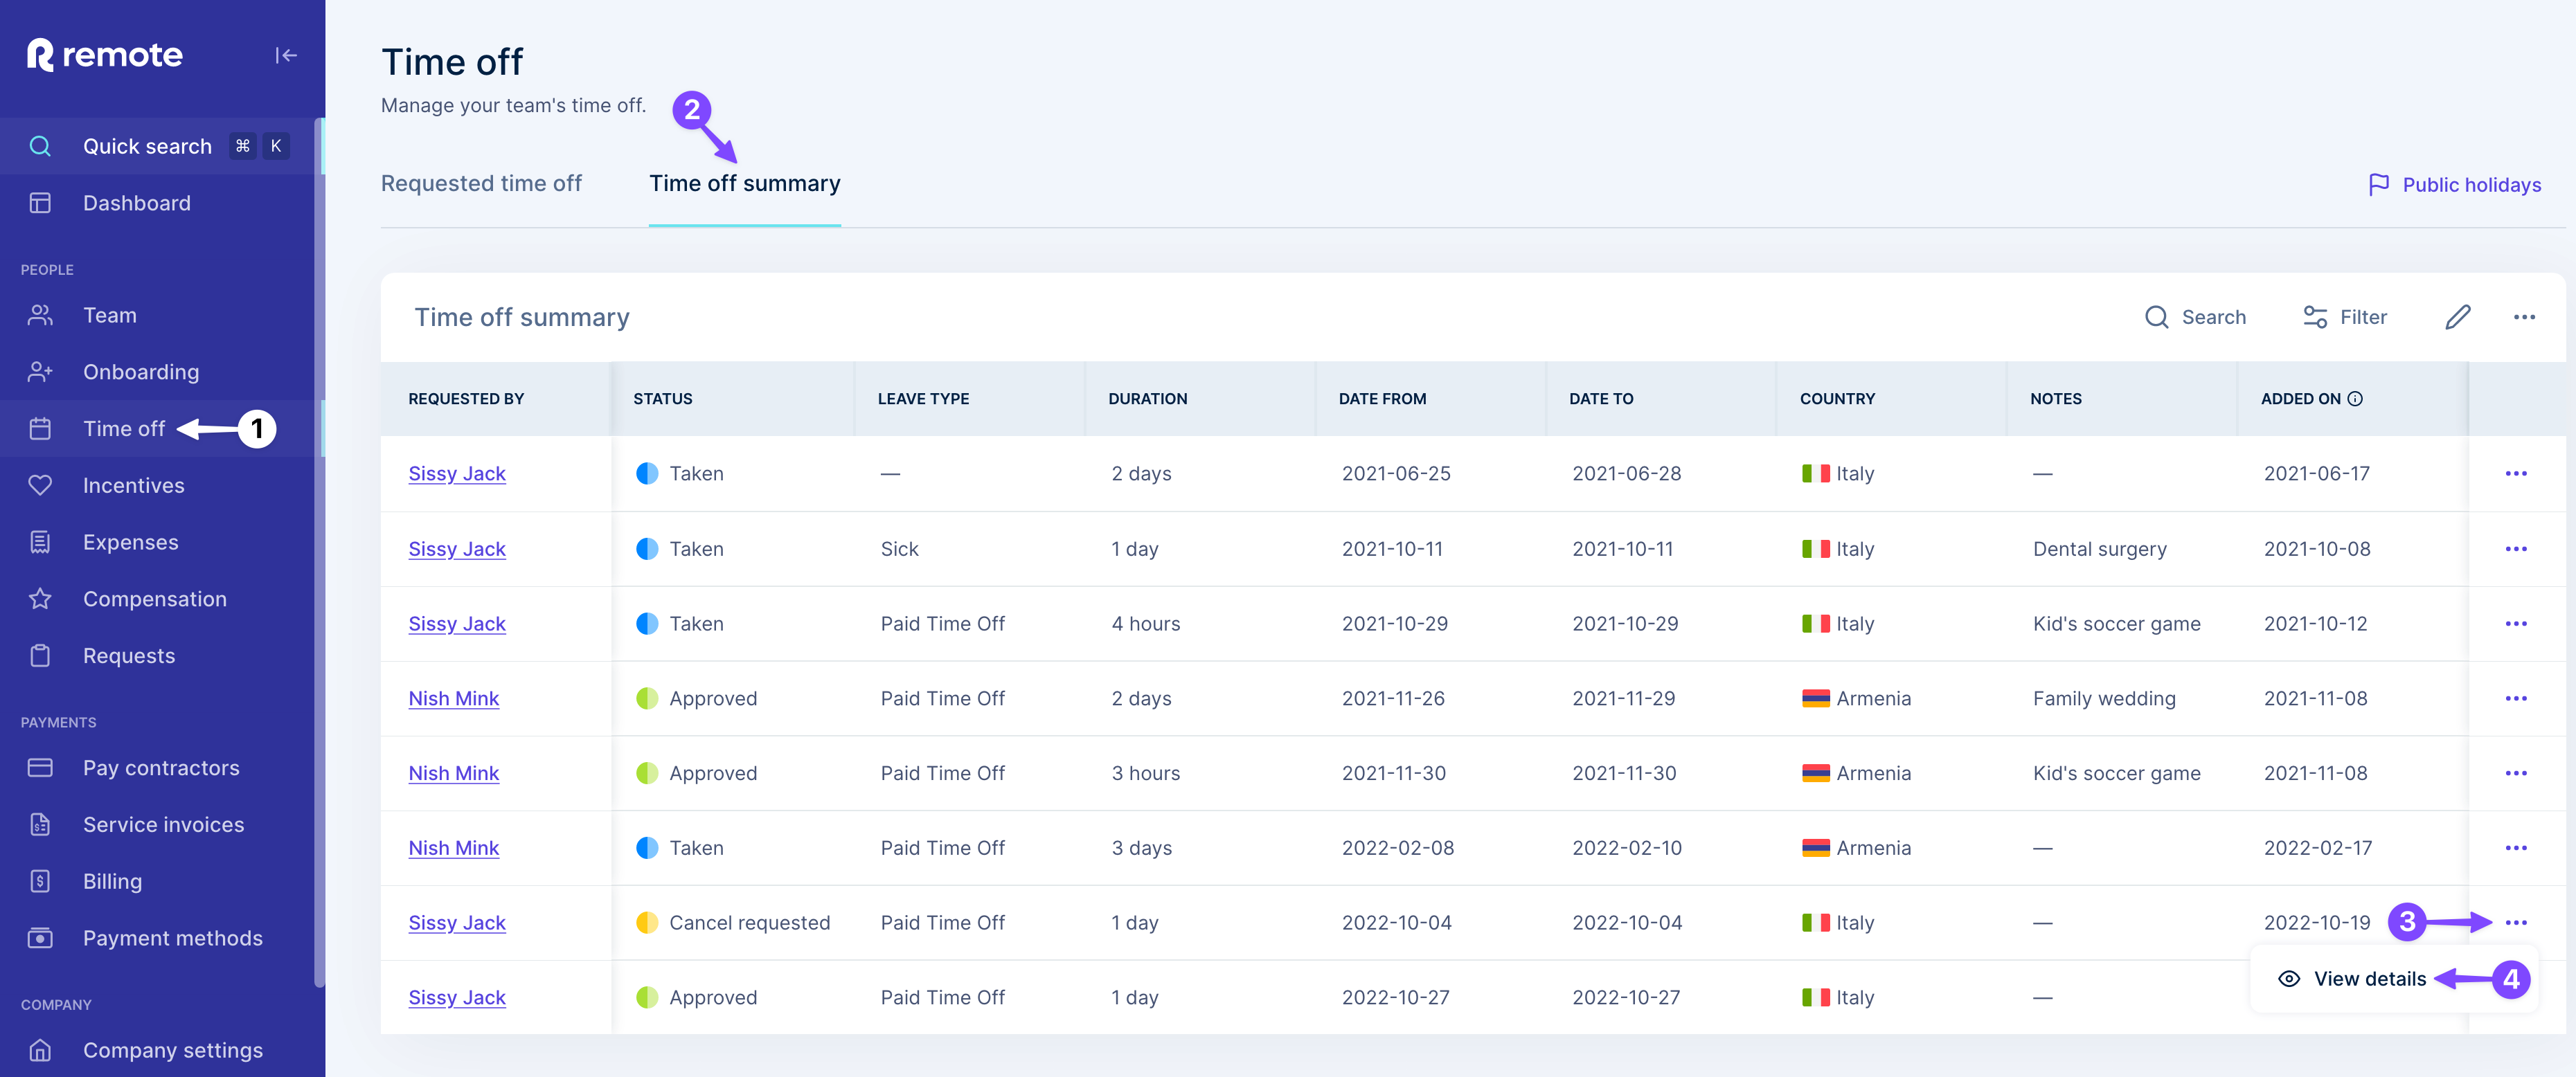Open the Expenses page

130,542
